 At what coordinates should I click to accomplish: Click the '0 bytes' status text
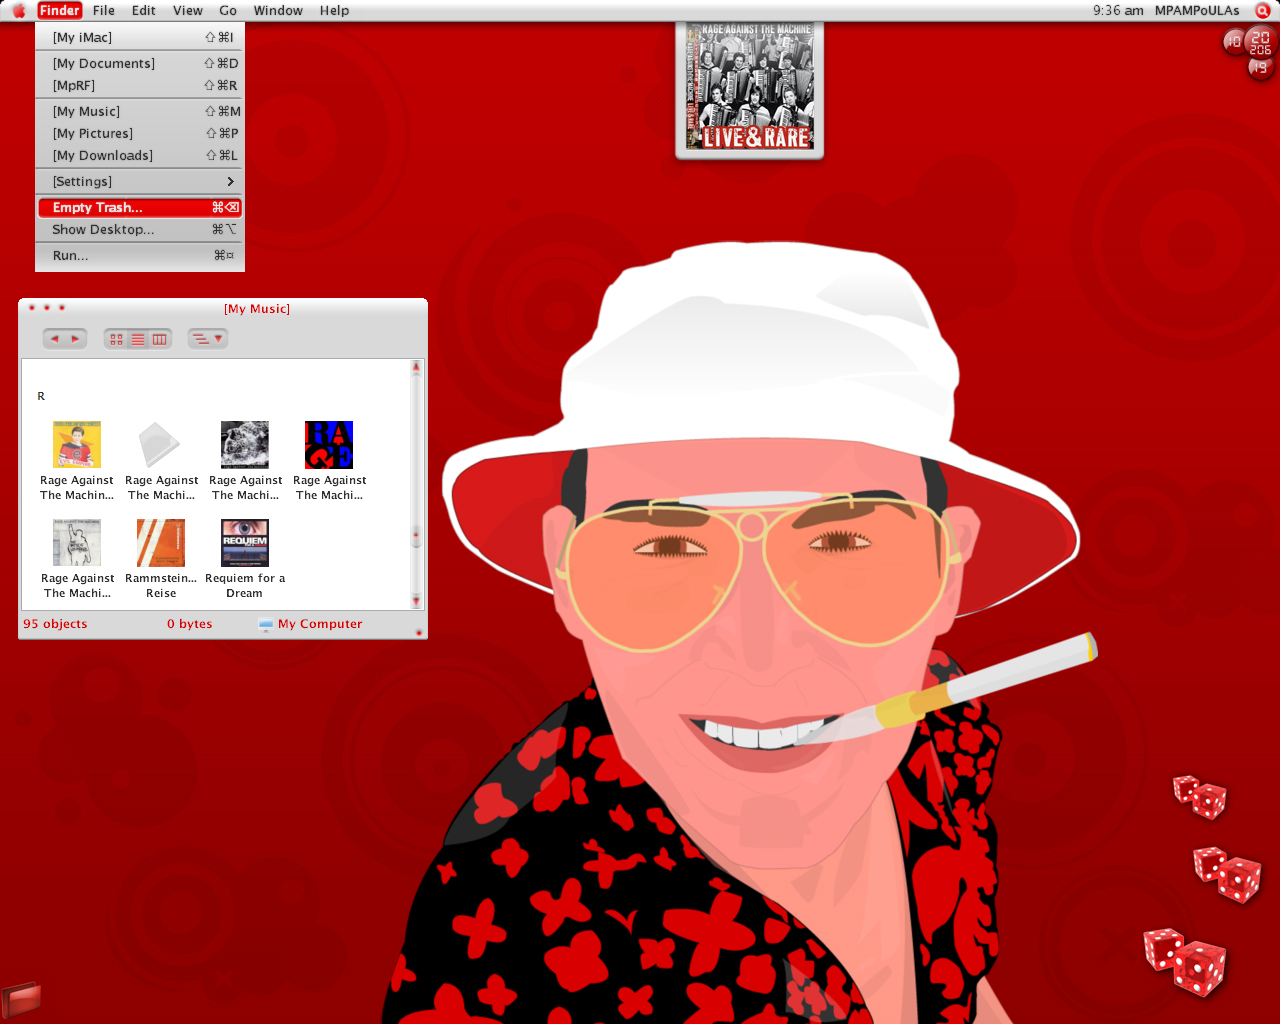point(189,624)
